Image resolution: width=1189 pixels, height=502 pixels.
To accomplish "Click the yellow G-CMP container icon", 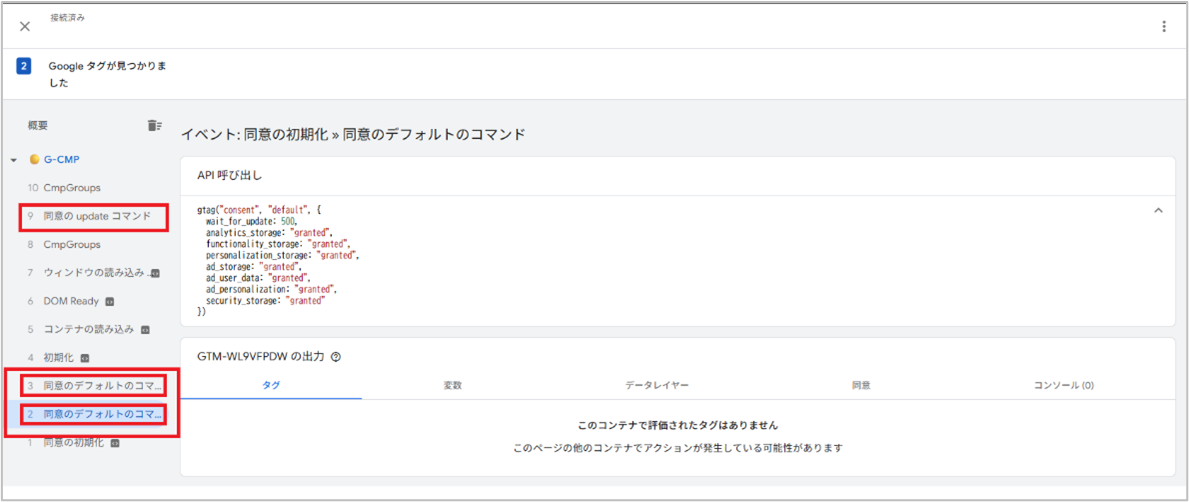I will pyautogui.click(x=33, y=160).
